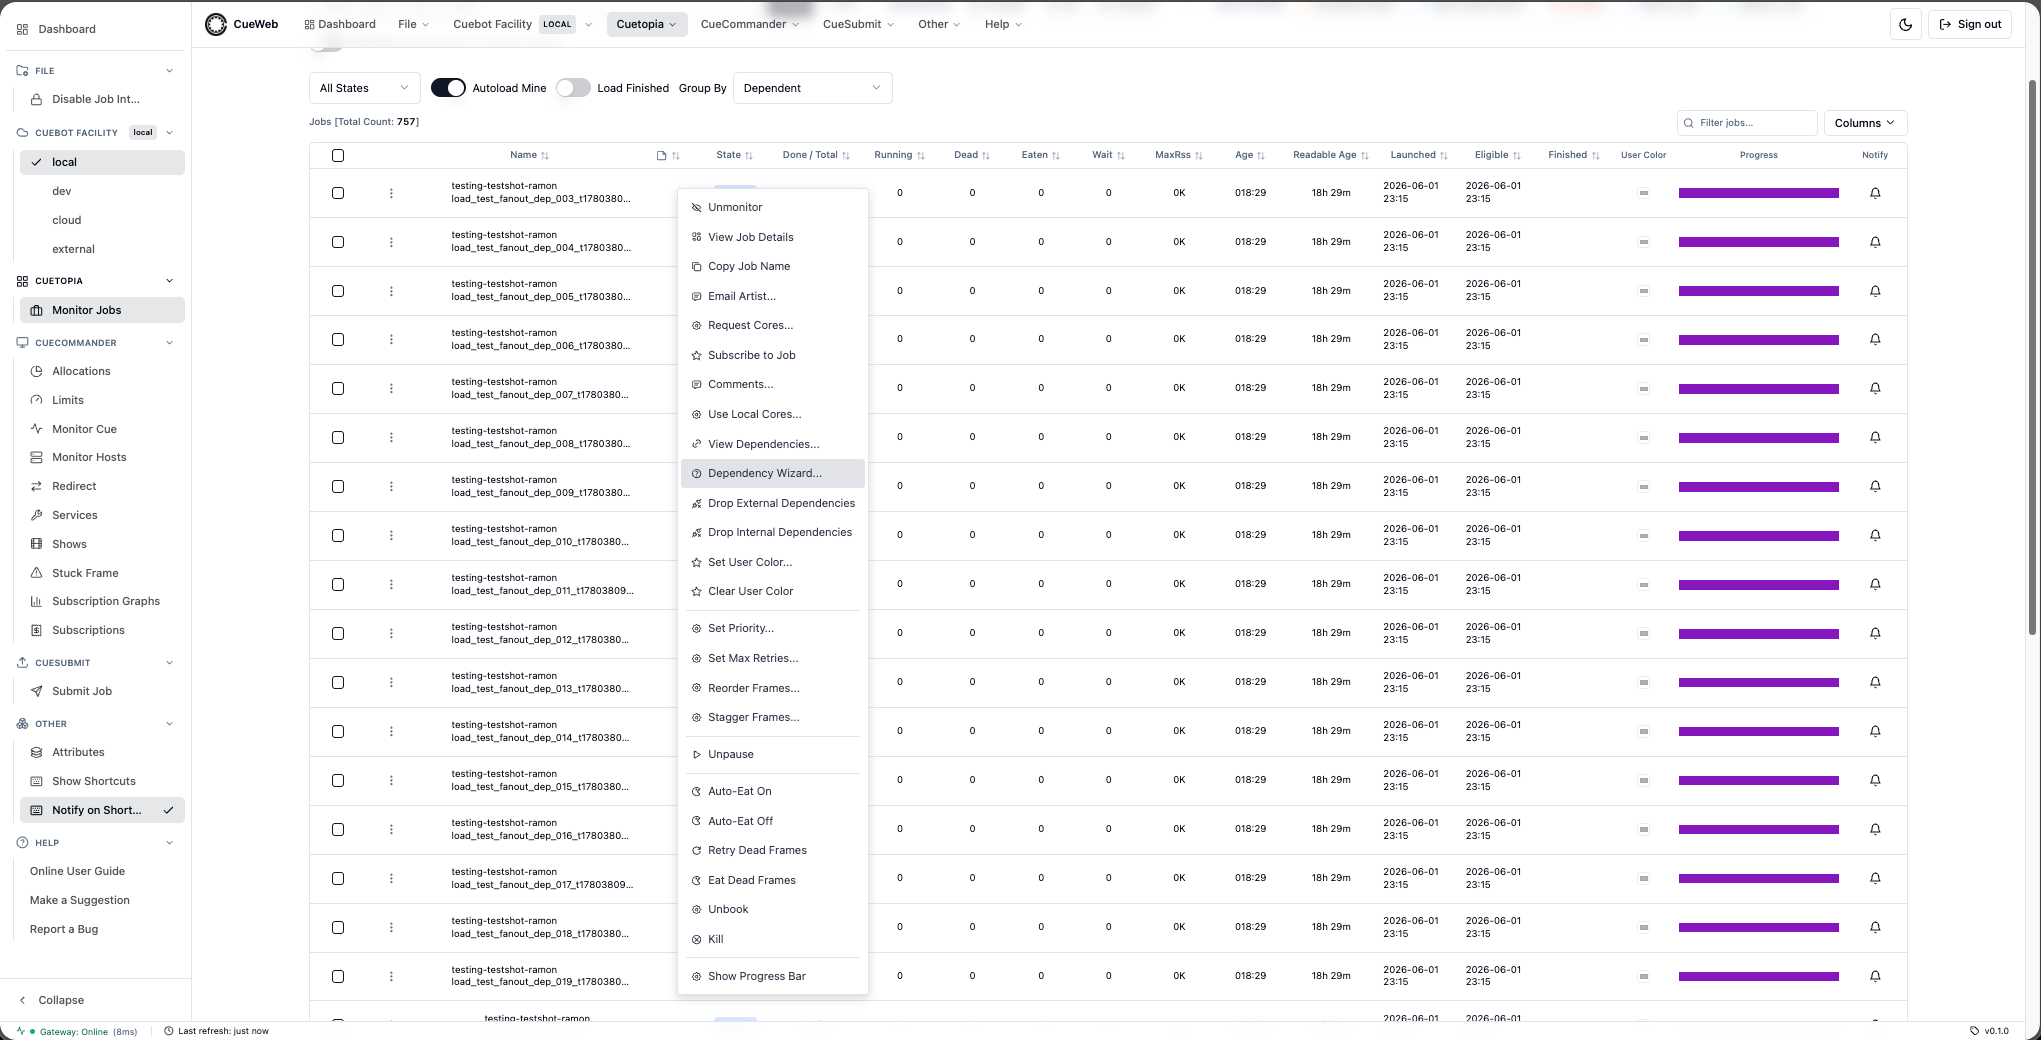Click the CueWeb logo icon
The width and height of the screenshot is (2041, 1040).
tap(216, 24)
